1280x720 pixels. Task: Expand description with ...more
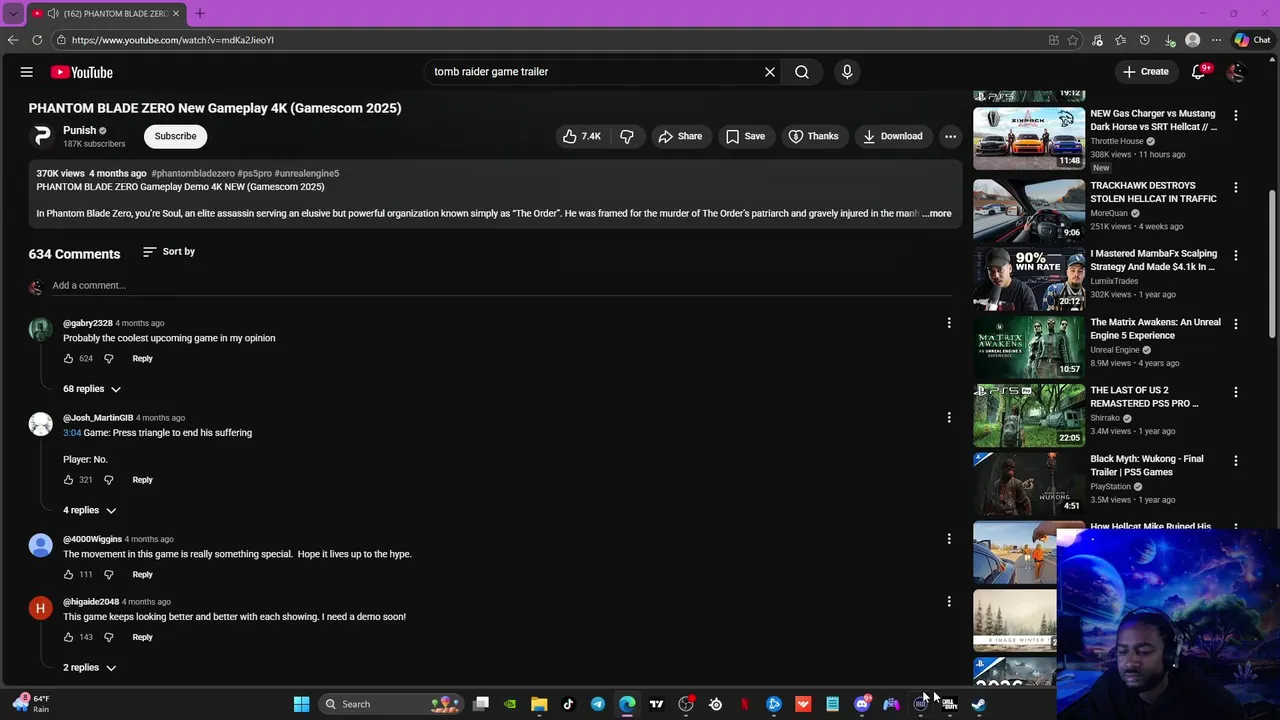(x=937, y=213)
